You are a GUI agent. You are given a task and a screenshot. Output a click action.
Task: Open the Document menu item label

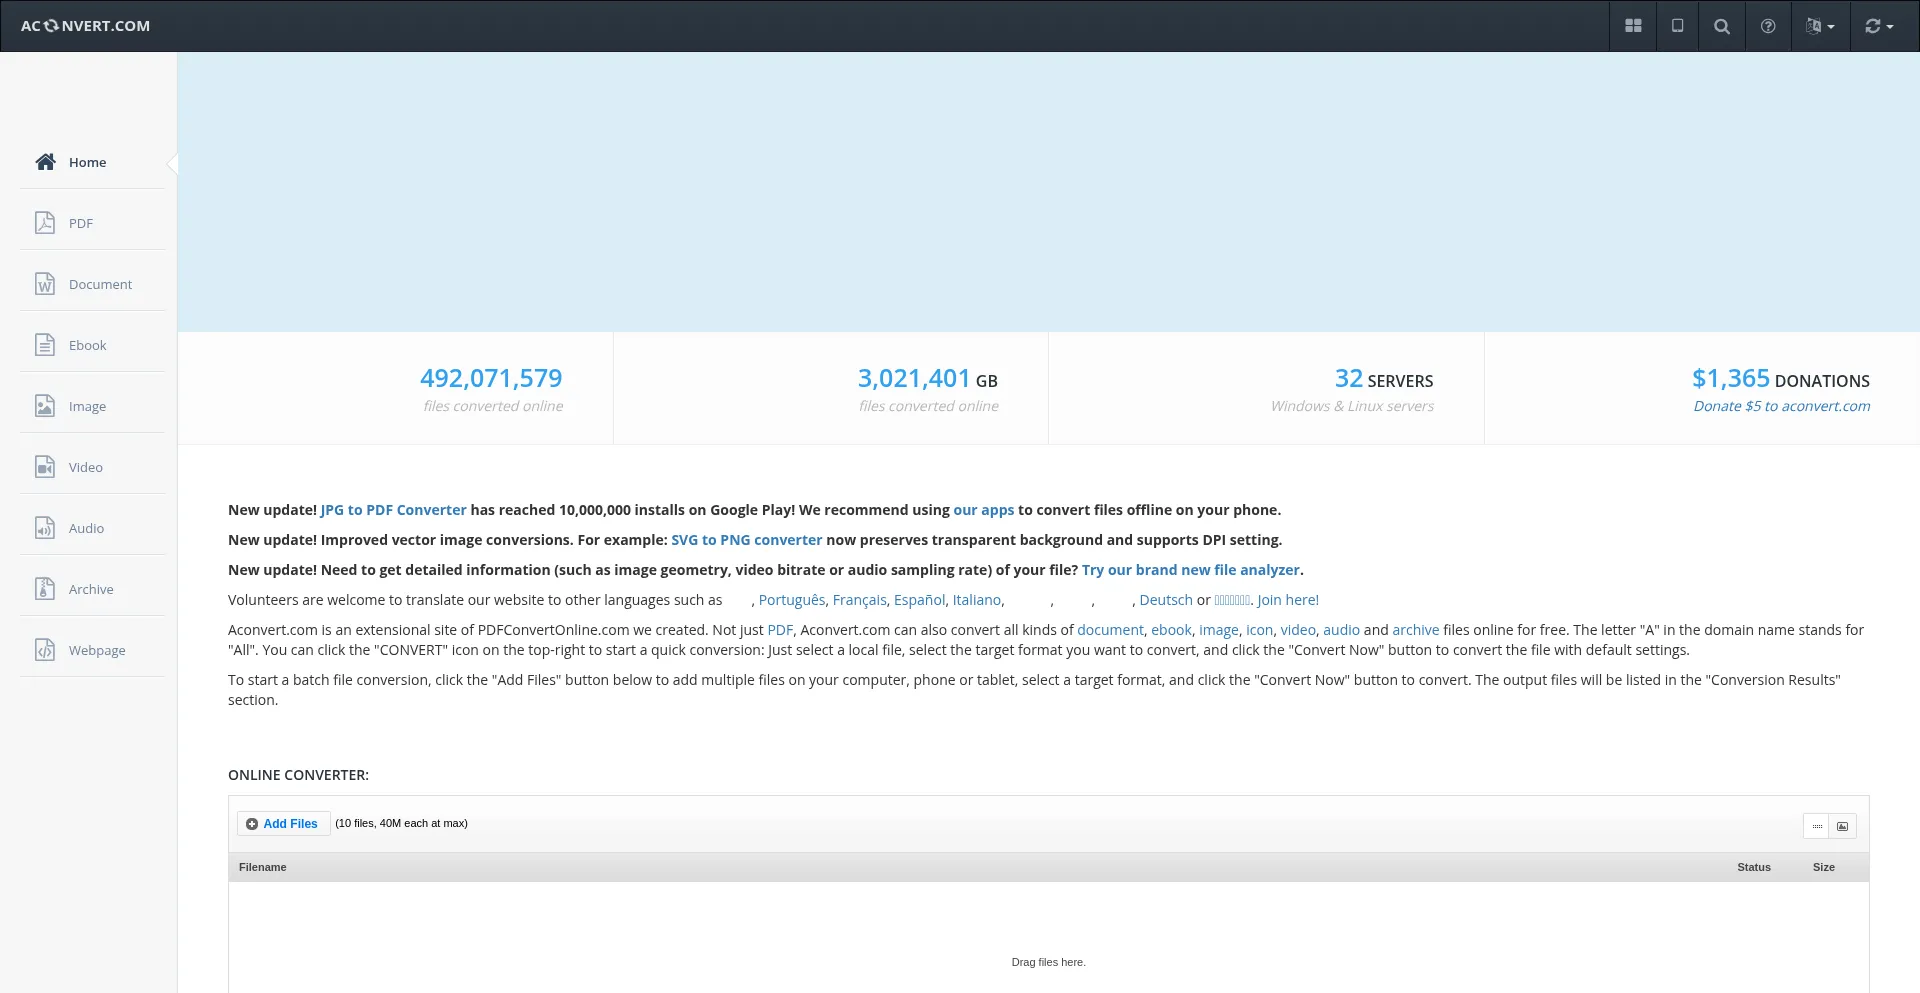pos(100,285)
